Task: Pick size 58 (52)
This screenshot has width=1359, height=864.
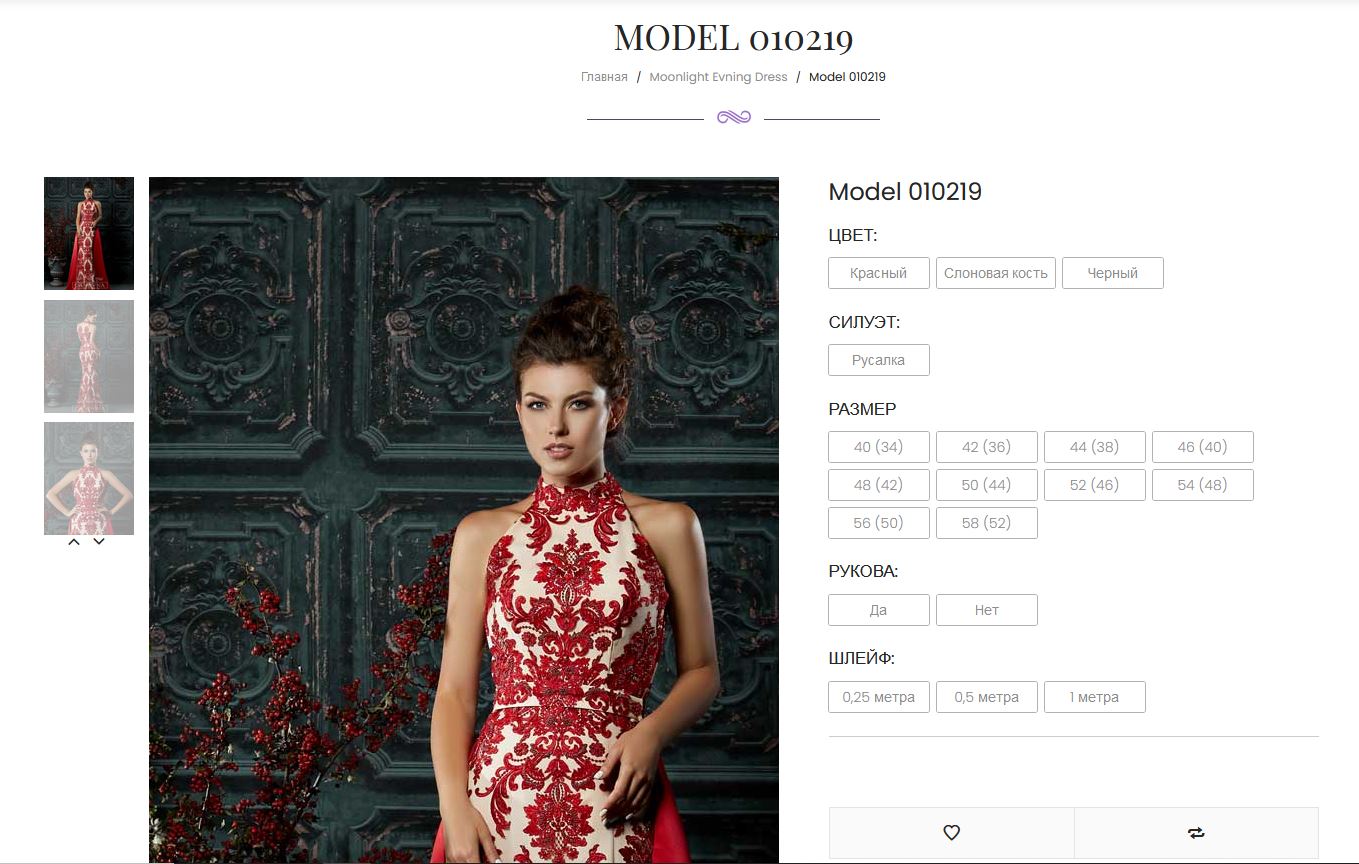Action: click(x=987, y=523)
